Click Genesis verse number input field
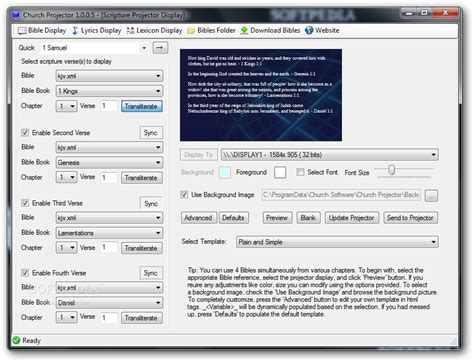 109,177
